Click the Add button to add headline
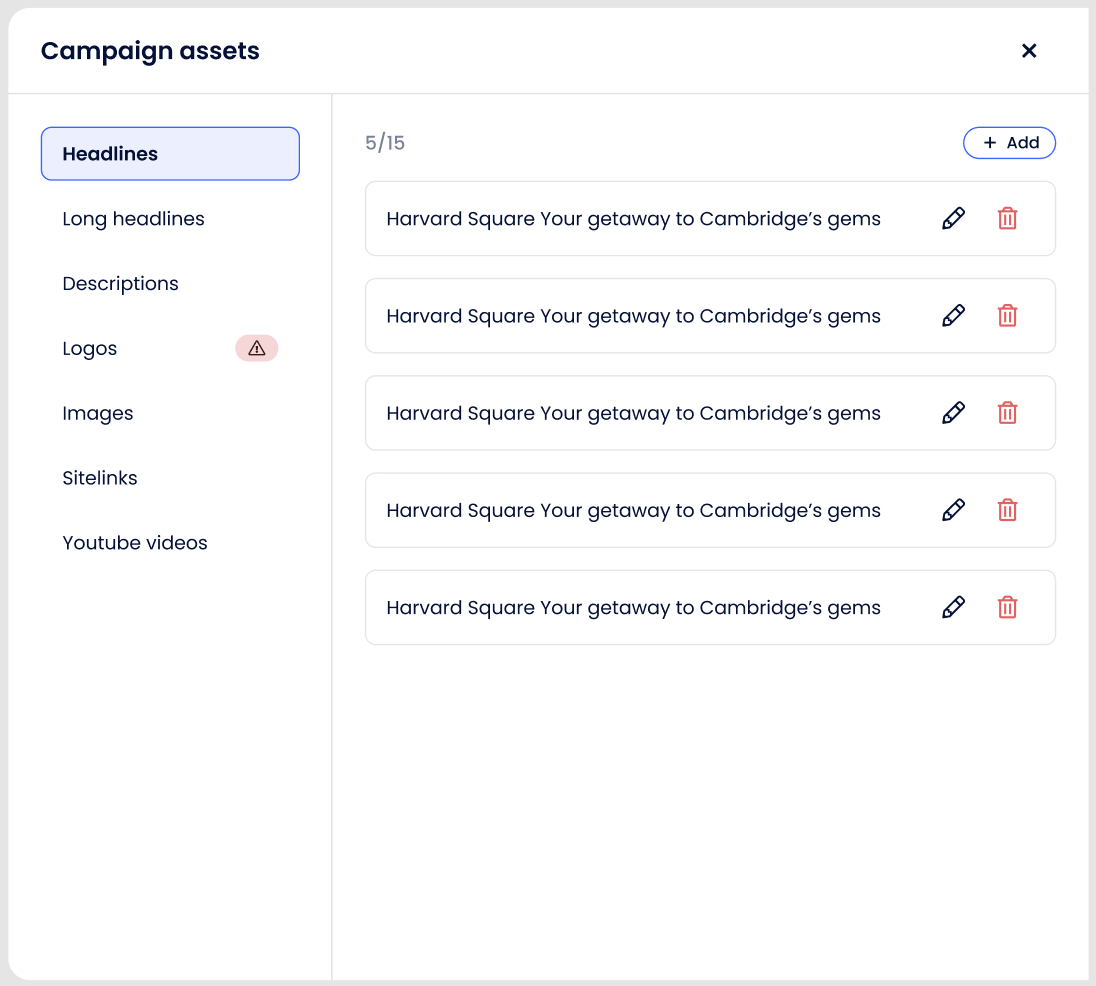The image size is (1096, 986). point(1009,143)
